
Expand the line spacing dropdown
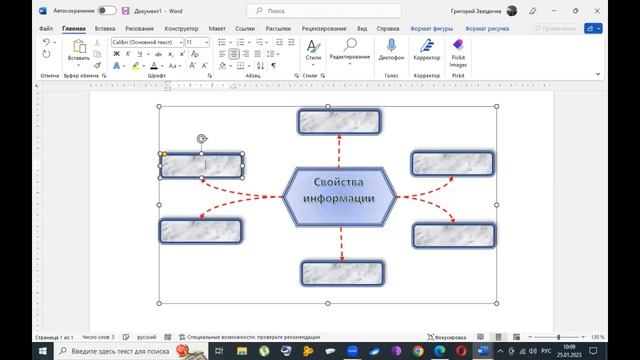point(278,54)
